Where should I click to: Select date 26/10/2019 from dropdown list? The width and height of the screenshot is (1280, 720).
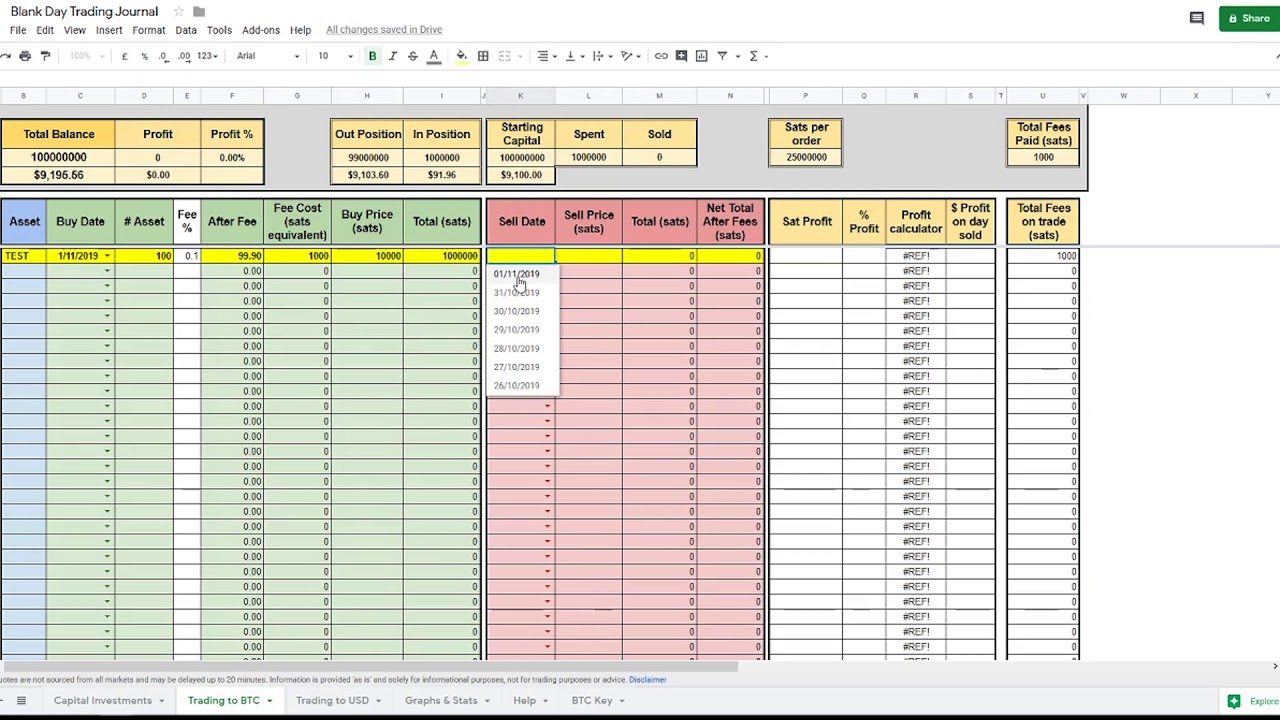516,385
